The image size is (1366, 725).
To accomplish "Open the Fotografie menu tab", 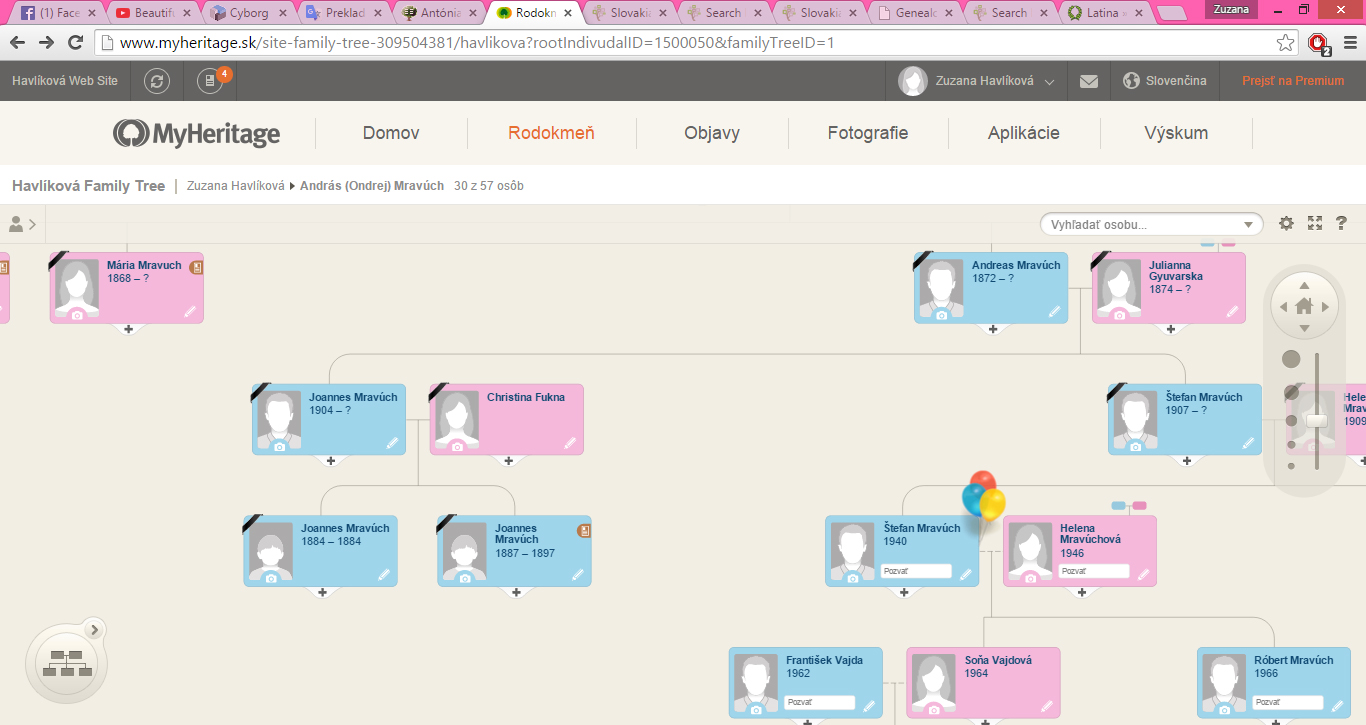I will (x=867, y=133).
